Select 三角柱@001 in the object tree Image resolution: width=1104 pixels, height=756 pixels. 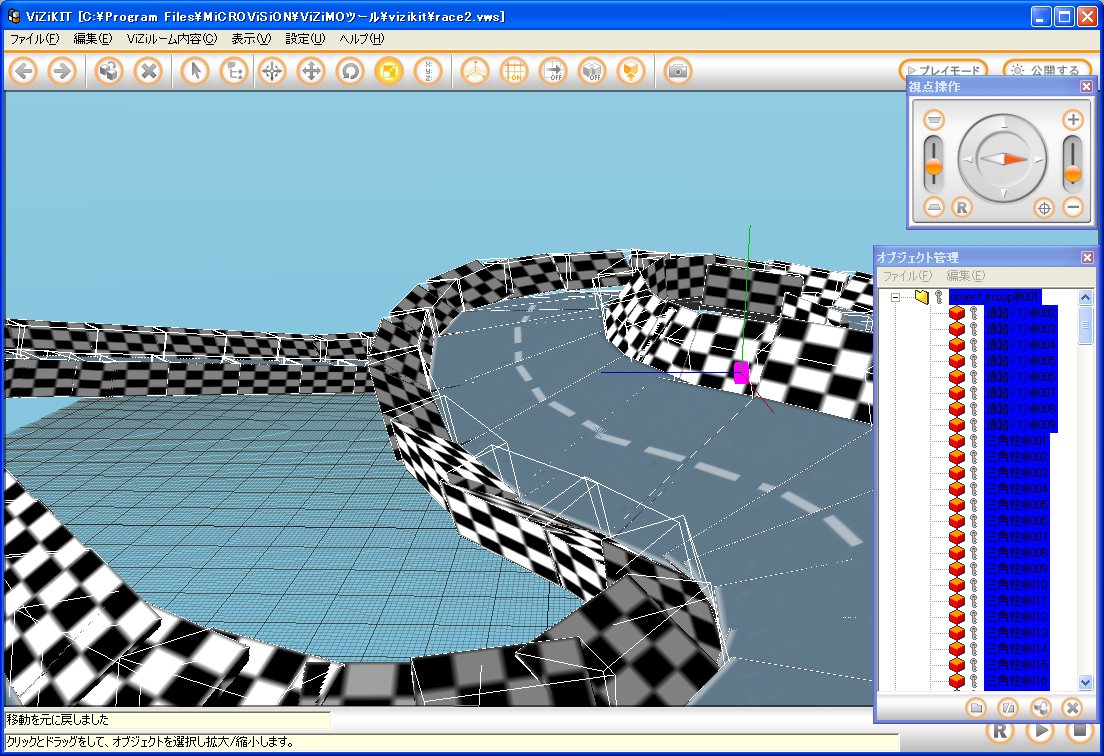click(x=1016, y=441)
